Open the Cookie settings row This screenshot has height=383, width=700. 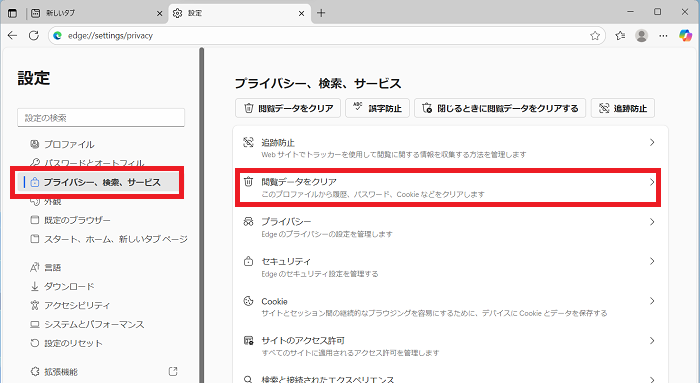[450, 306]
